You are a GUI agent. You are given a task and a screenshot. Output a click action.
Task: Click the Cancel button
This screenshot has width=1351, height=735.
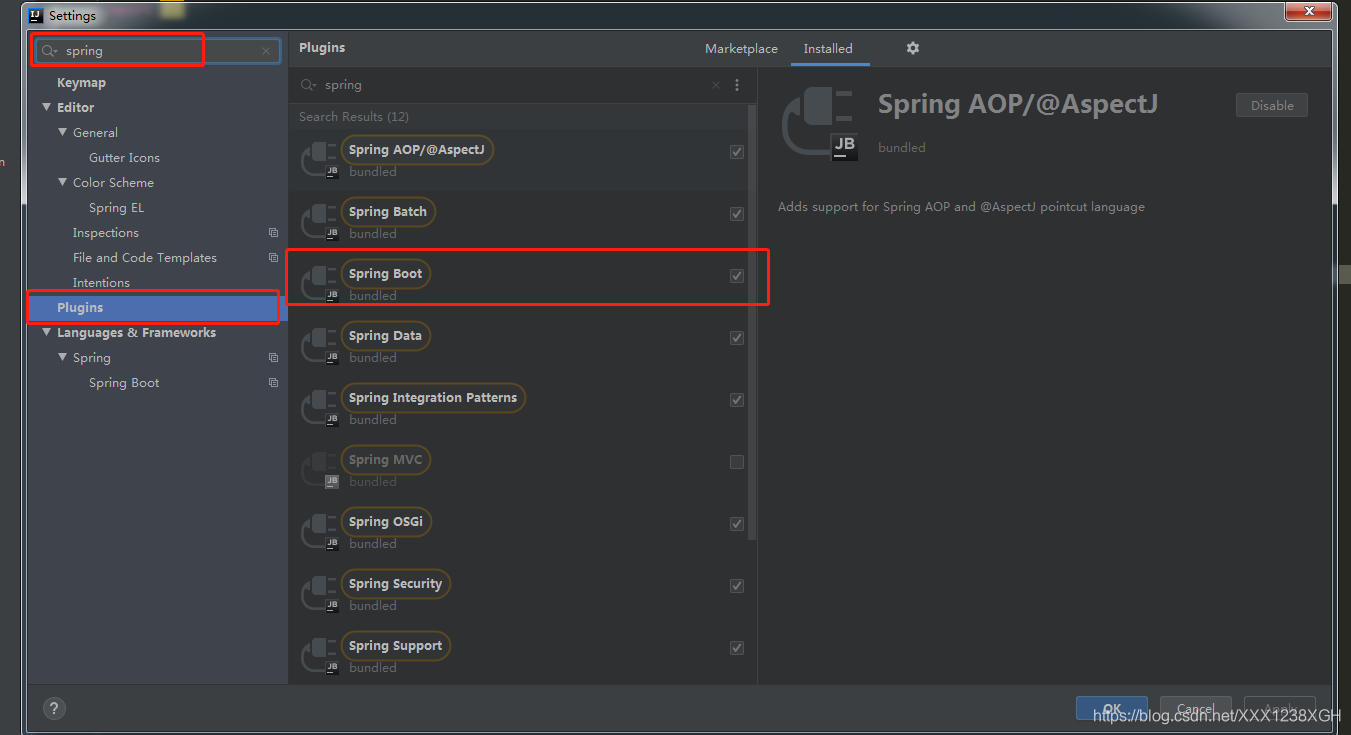1196,708
